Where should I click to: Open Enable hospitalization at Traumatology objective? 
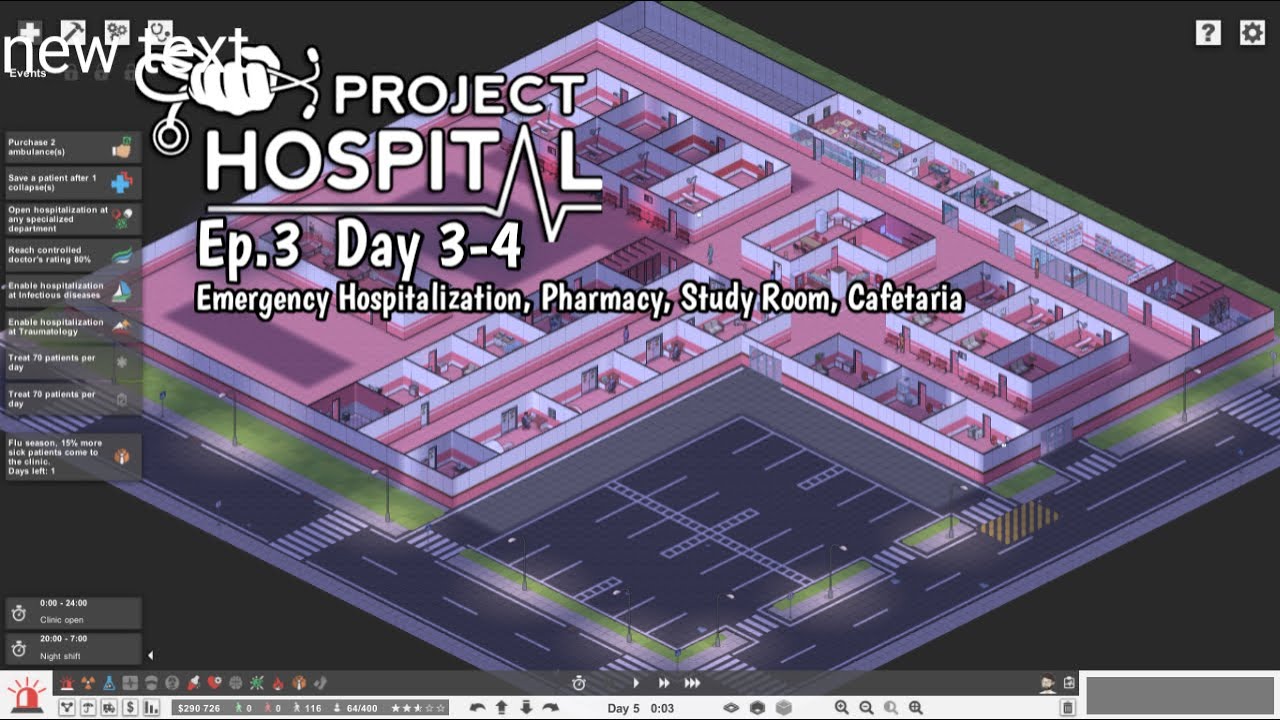(x=73, y=327)
